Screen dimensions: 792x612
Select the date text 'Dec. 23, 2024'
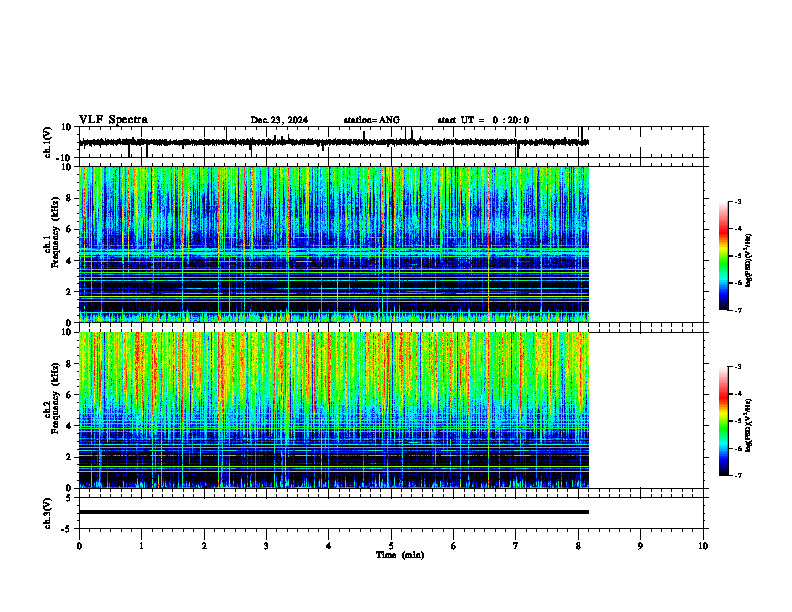click(x=279, y=120)
